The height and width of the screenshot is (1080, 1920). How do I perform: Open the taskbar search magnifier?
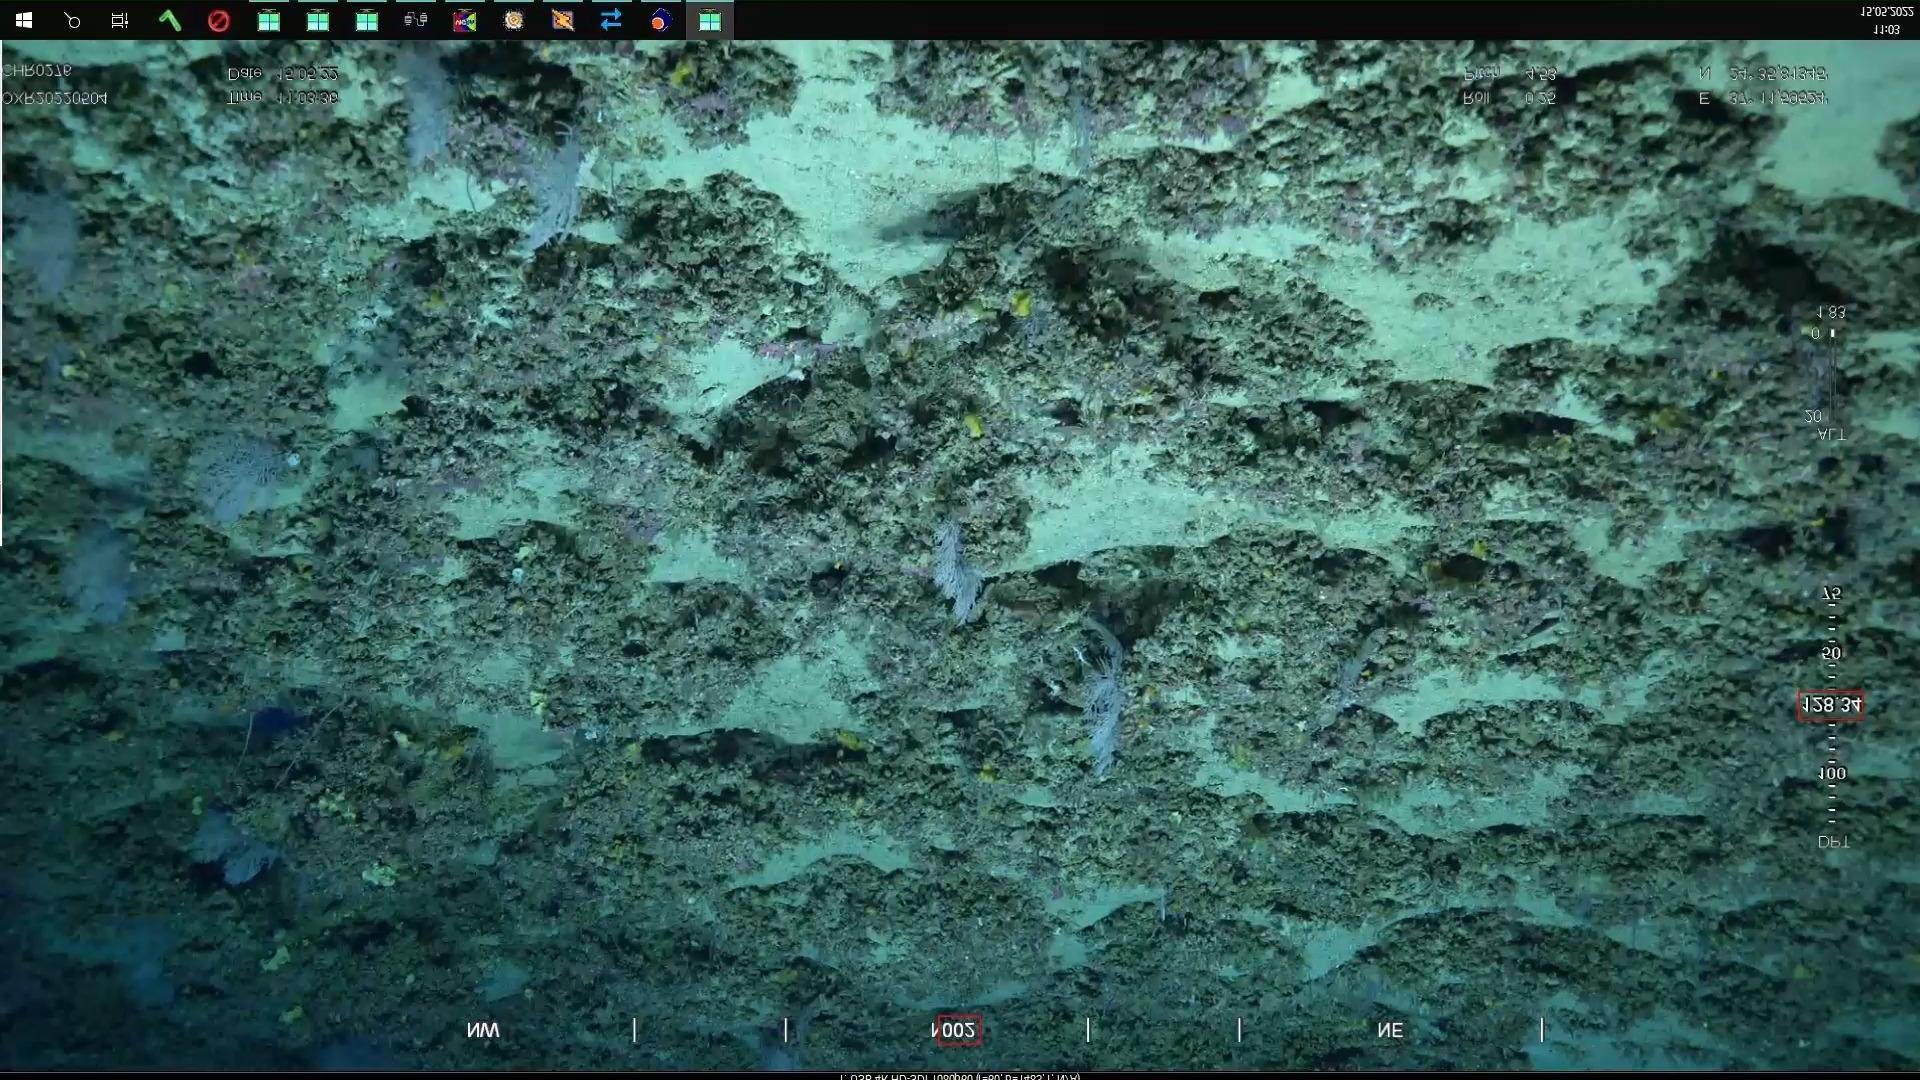pyautogui.click(x=72, y=20)
